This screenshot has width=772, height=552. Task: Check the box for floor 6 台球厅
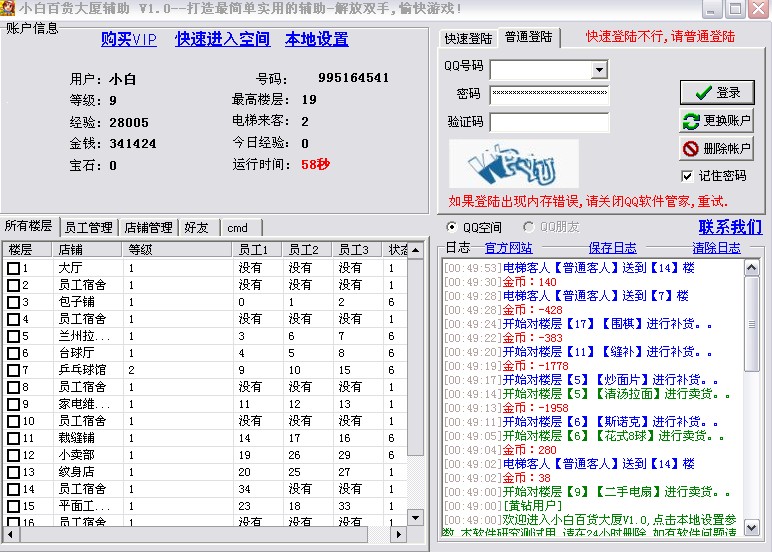14,354
